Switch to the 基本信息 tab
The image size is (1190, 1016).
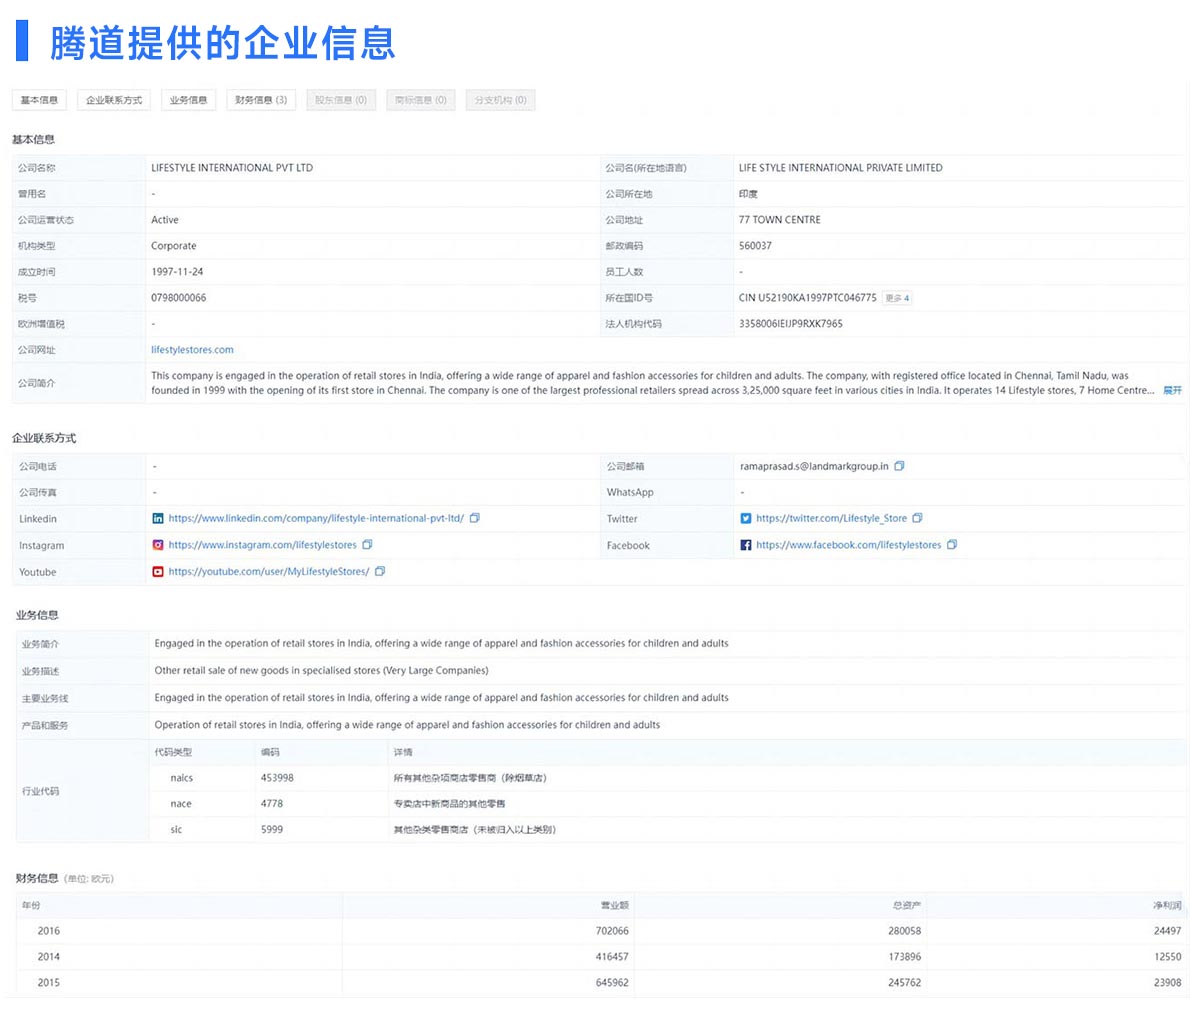coord(39,100)
